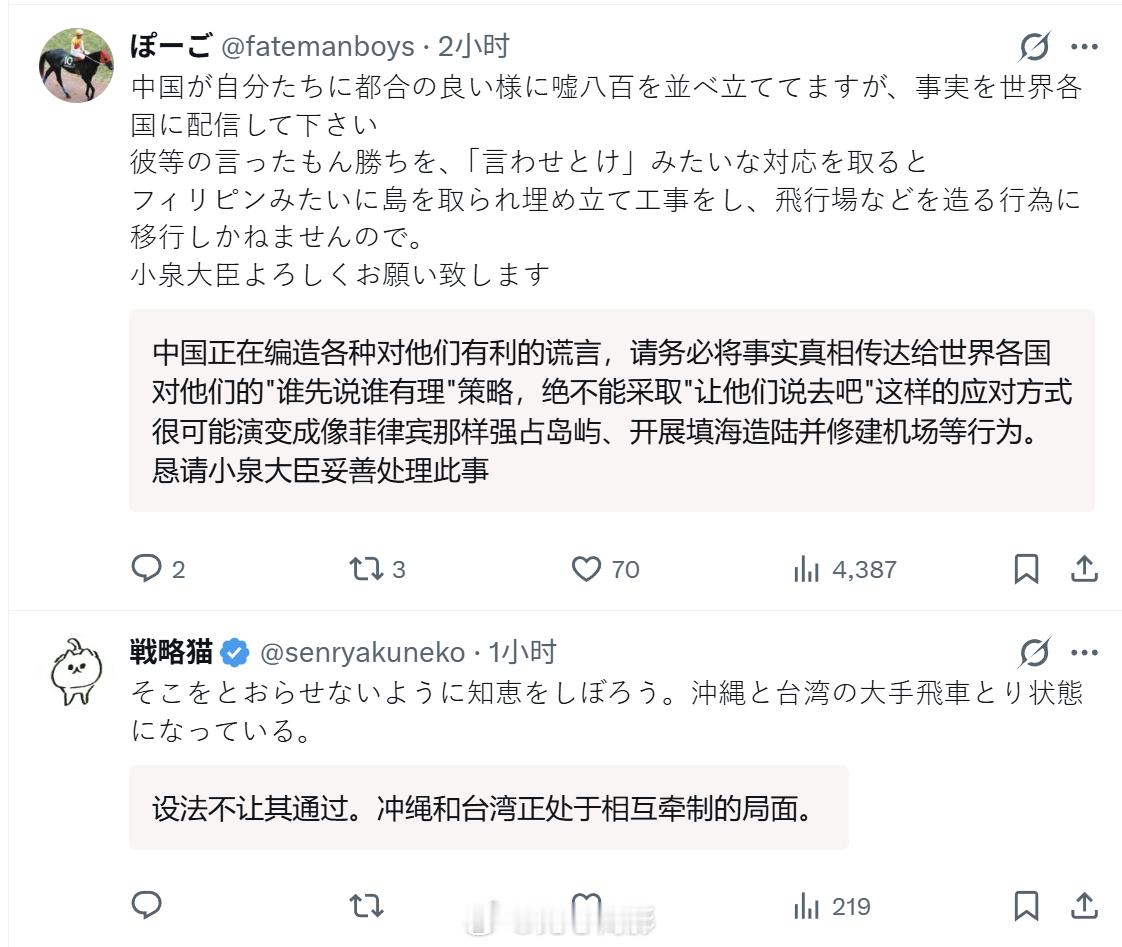Click the 戦略猫 verified badge
The height and width of the screenshot is (947, 1122).
tap(234, 653)
